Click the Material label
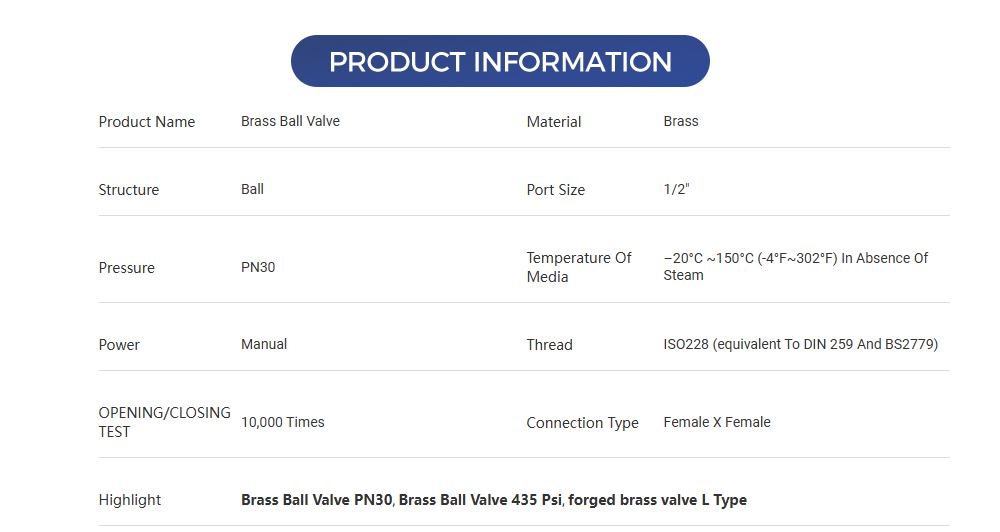Image resolution: width=1000 pixels, height=532 pixels. pos(554,122)
